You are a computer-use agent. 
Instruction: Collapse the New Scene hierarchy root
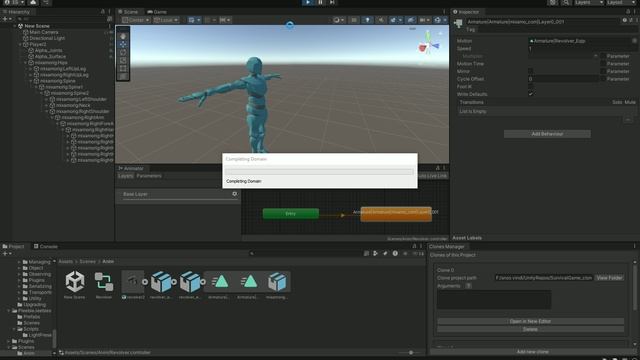pyautogui.click(x=15, y=26)
